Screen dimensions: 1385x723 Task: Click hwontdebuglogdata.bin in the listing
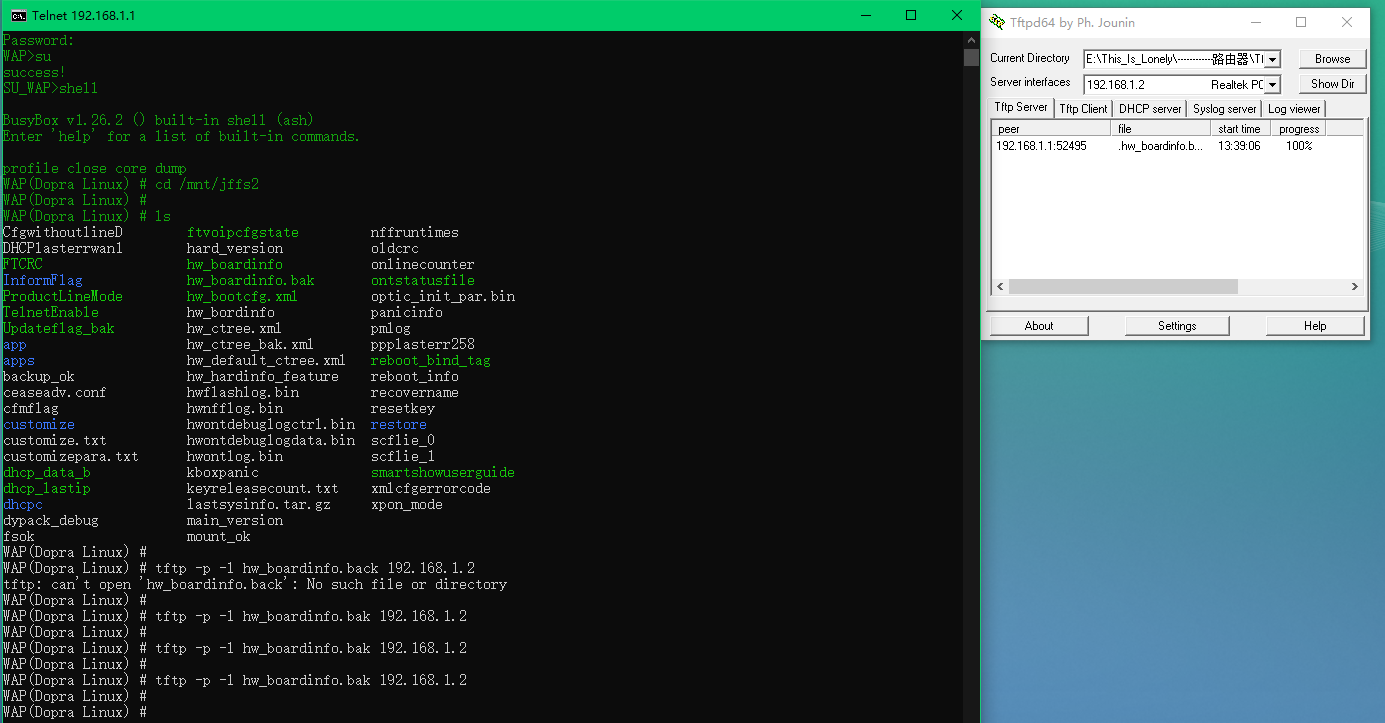(x=270, y=440)
